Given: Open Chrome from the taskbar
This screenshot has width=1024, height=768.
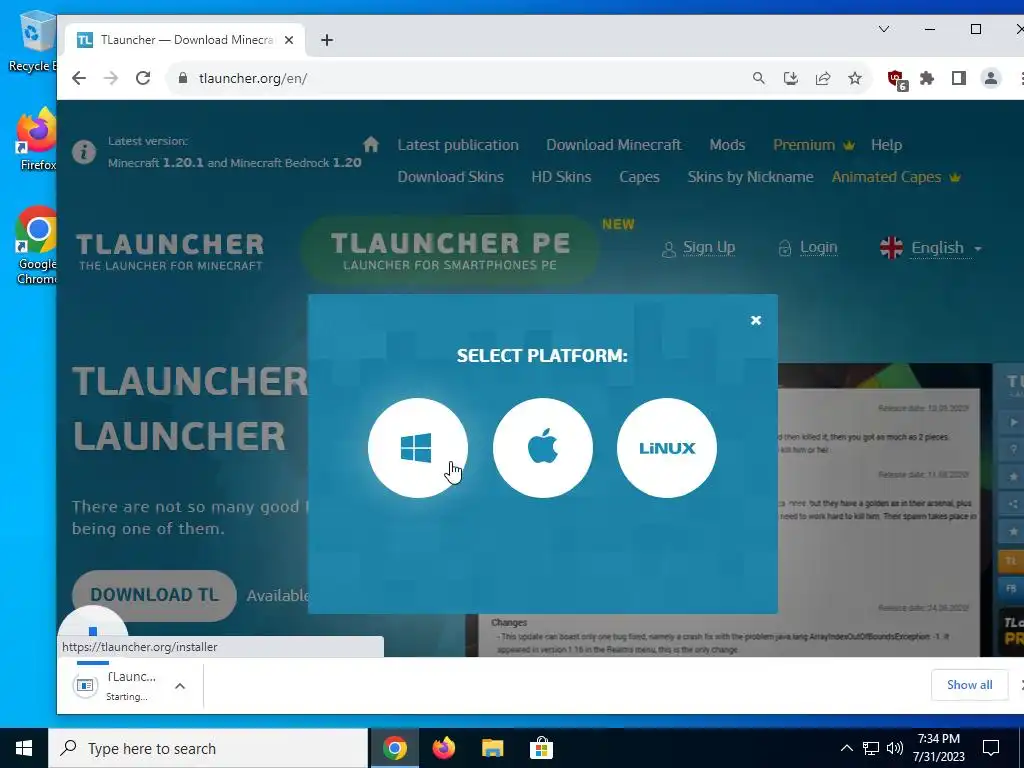Looking at the screenshot, I should pos(394,748).
